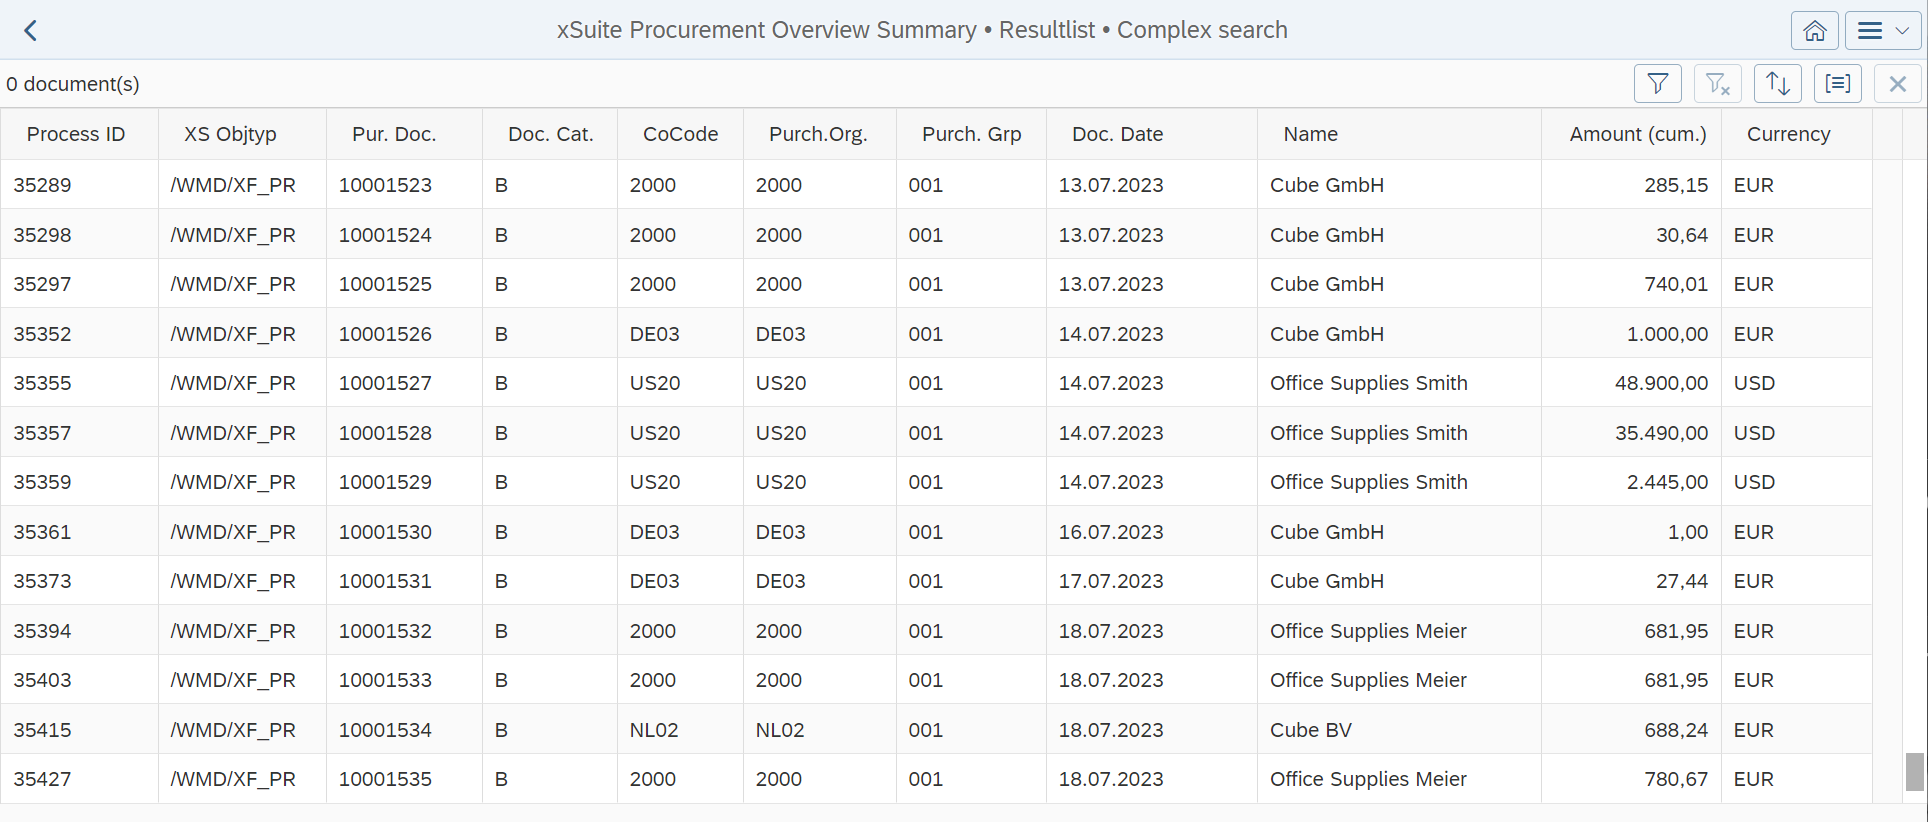Select Process ID 35359 cell
Image resolution: width=1928 pixels, height=822 pixels.
[x=79, y=482]
